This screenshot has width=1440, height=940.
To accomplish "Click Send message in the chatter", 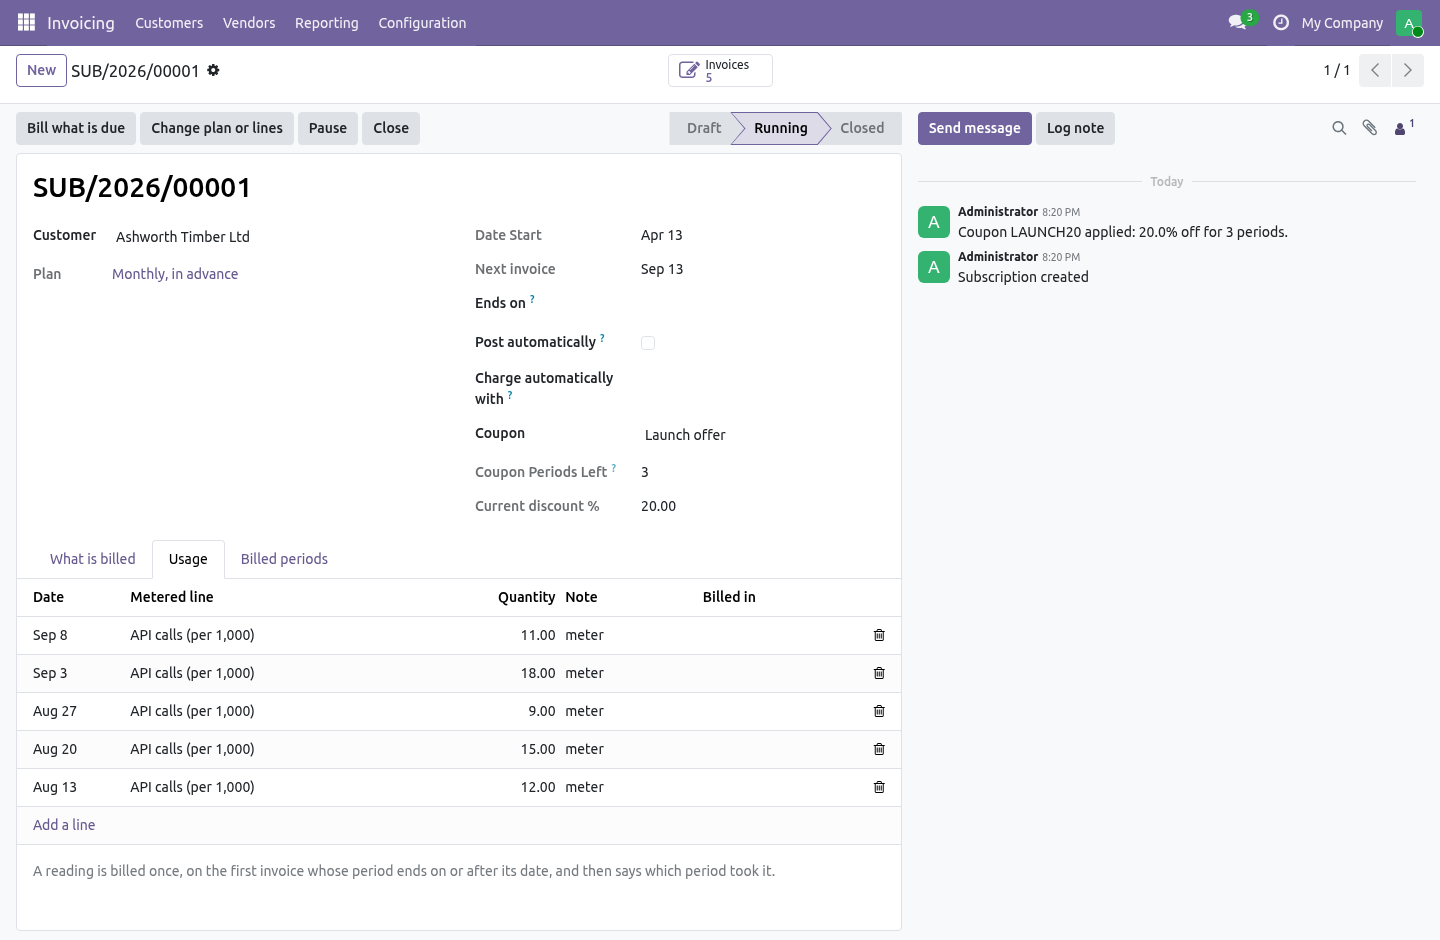I will pos(975,128).
